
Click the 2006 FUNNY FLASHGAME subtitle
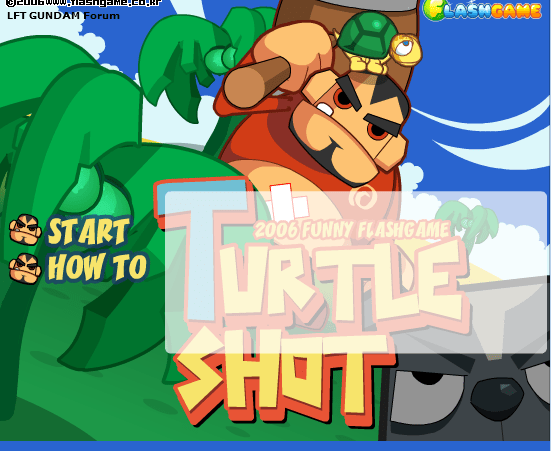(351, 230)
